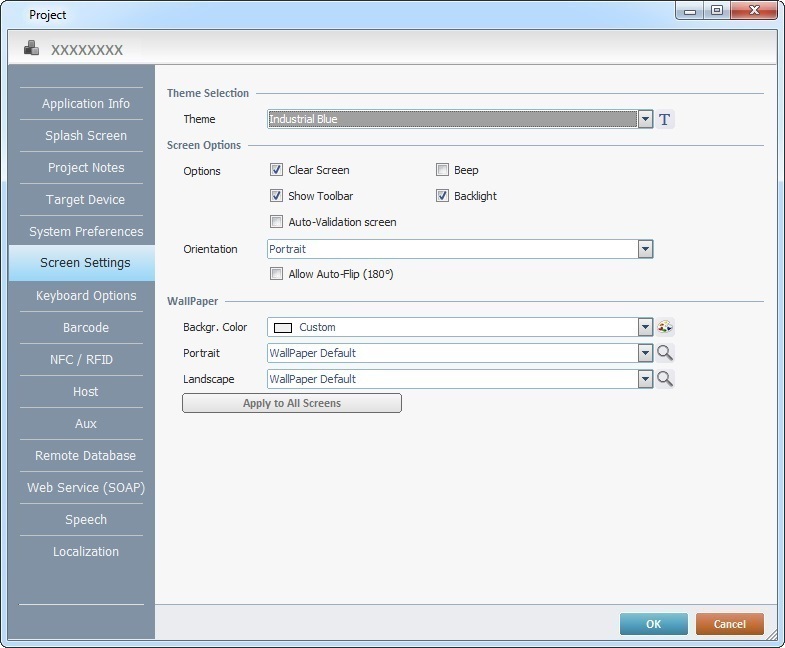This screenshot has width=785, height=648.
Task: Click the Custom background color swatch
Action: point(283,328)
